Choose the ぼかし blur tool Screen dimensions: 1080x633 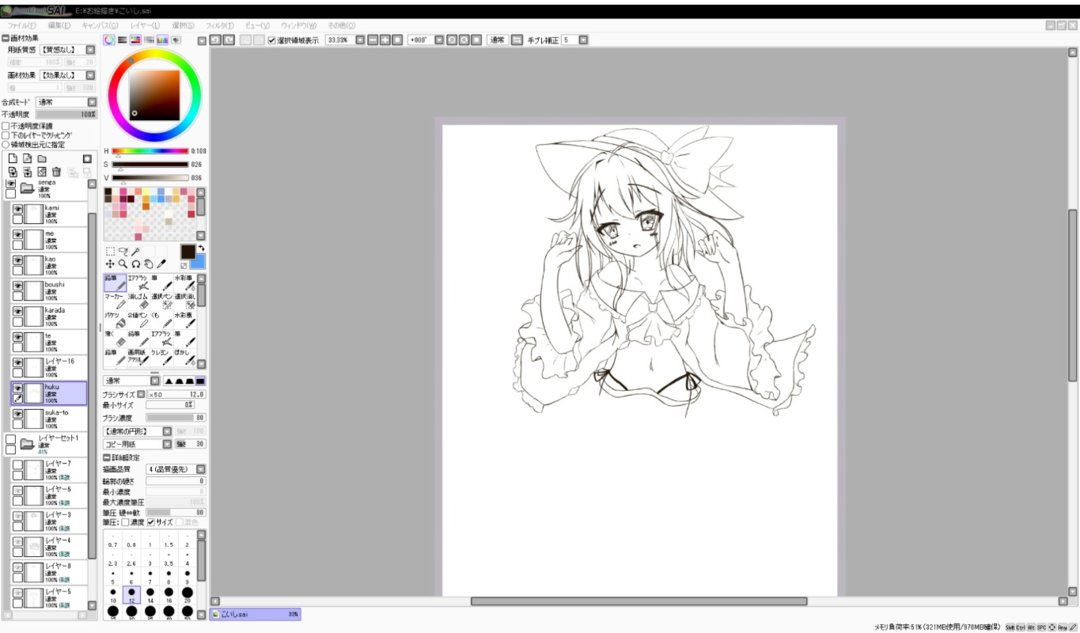[x=183, y=357]
